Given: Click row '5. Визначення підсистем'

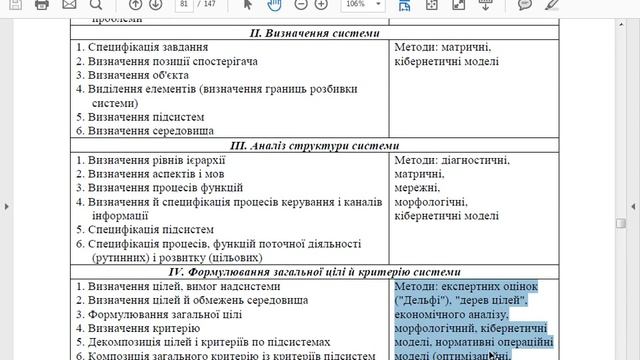Looking at the screenshot, I should (x=140, y=117).
